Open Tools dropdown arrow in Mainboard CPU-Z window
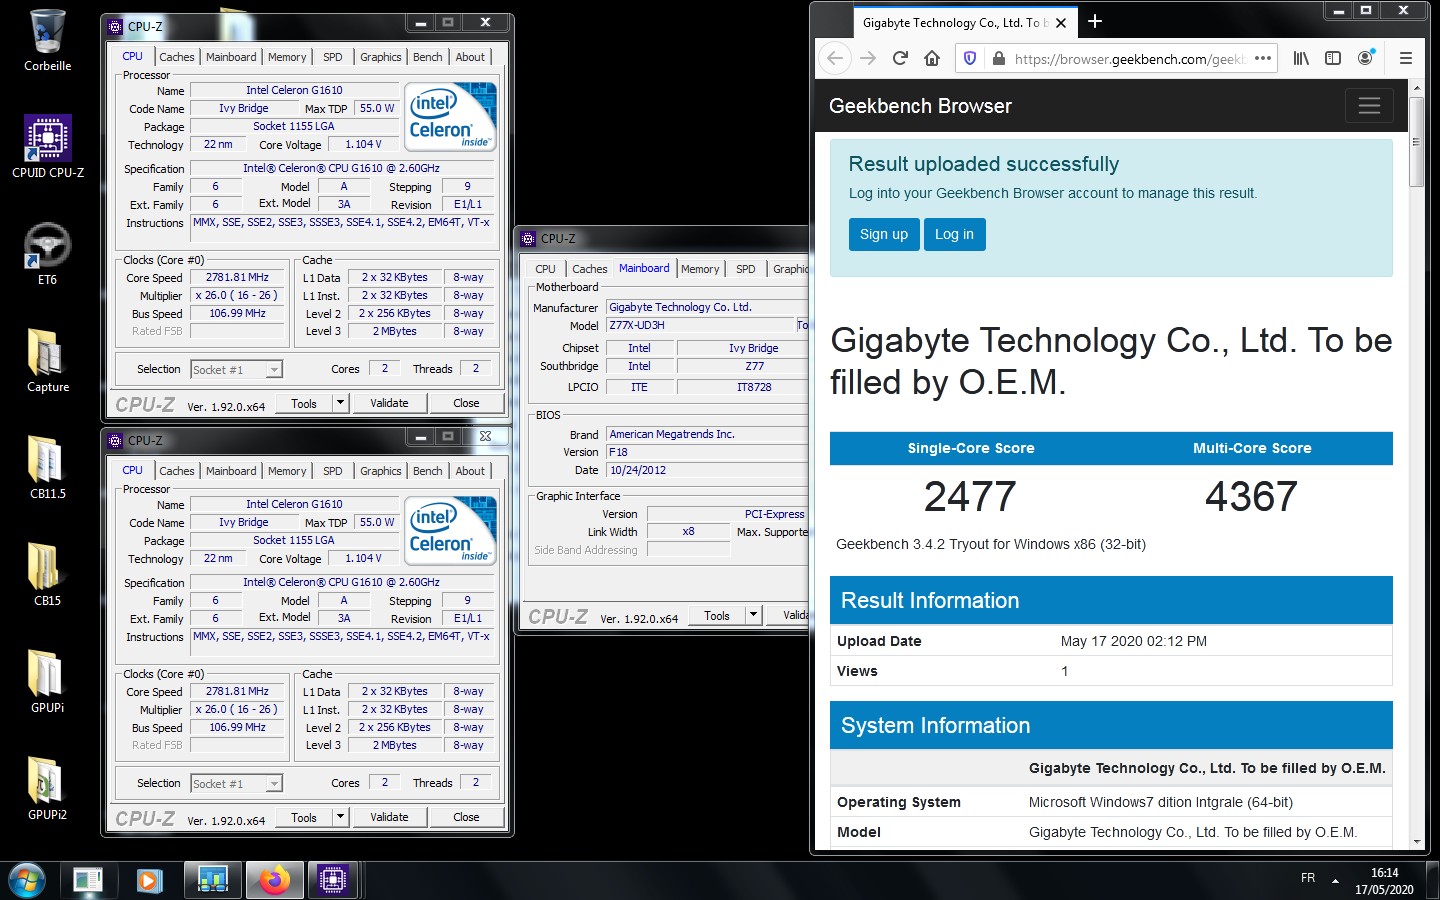The height and width of the screenshot is (900, 1440). (753, 616)
